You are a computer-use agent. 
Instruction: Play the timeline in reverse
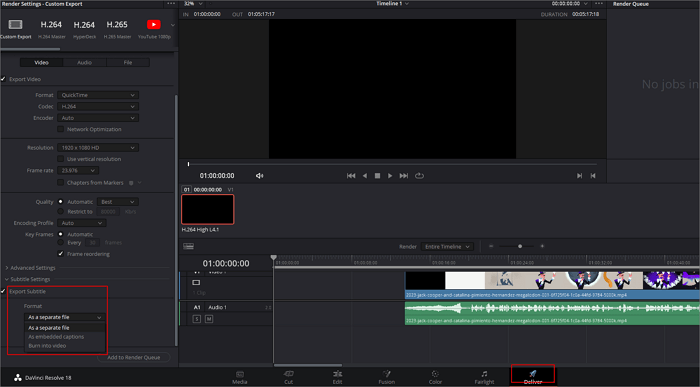click(365, 176)
